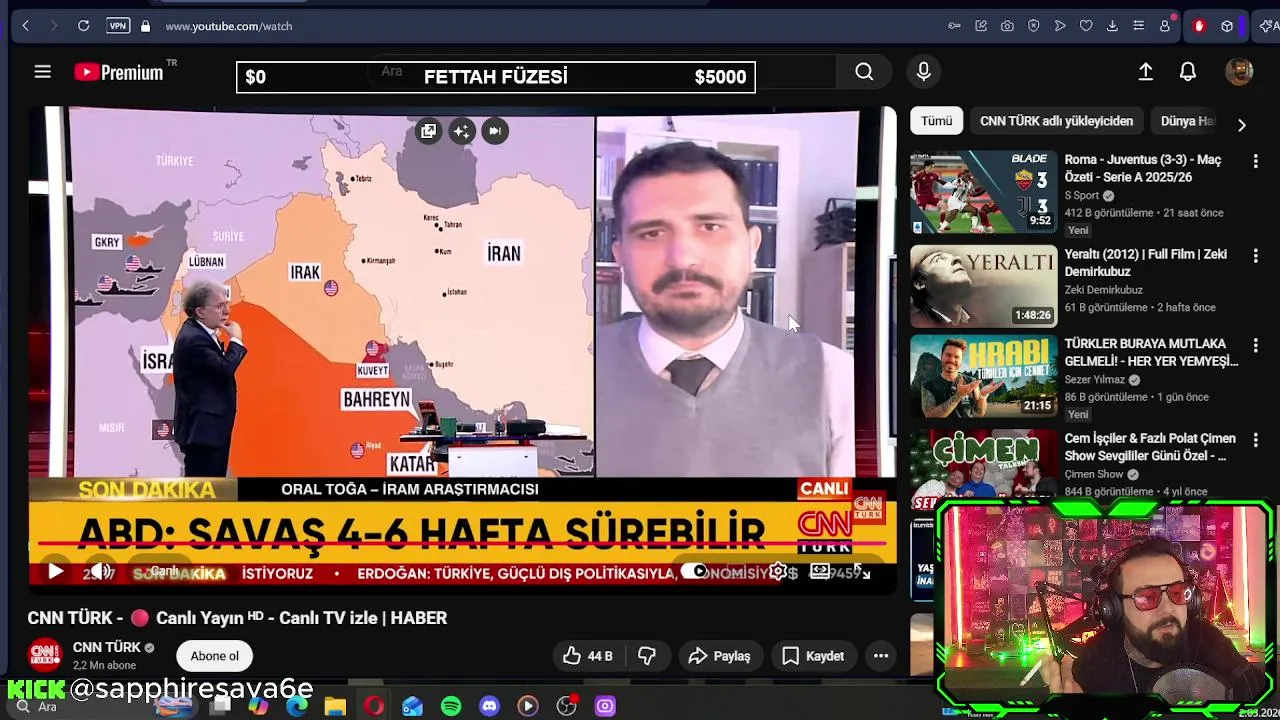Select the Tümü filter chip
Viewport: 1280px width, 720px height.
pyautogui.click(x=937, y=121)
